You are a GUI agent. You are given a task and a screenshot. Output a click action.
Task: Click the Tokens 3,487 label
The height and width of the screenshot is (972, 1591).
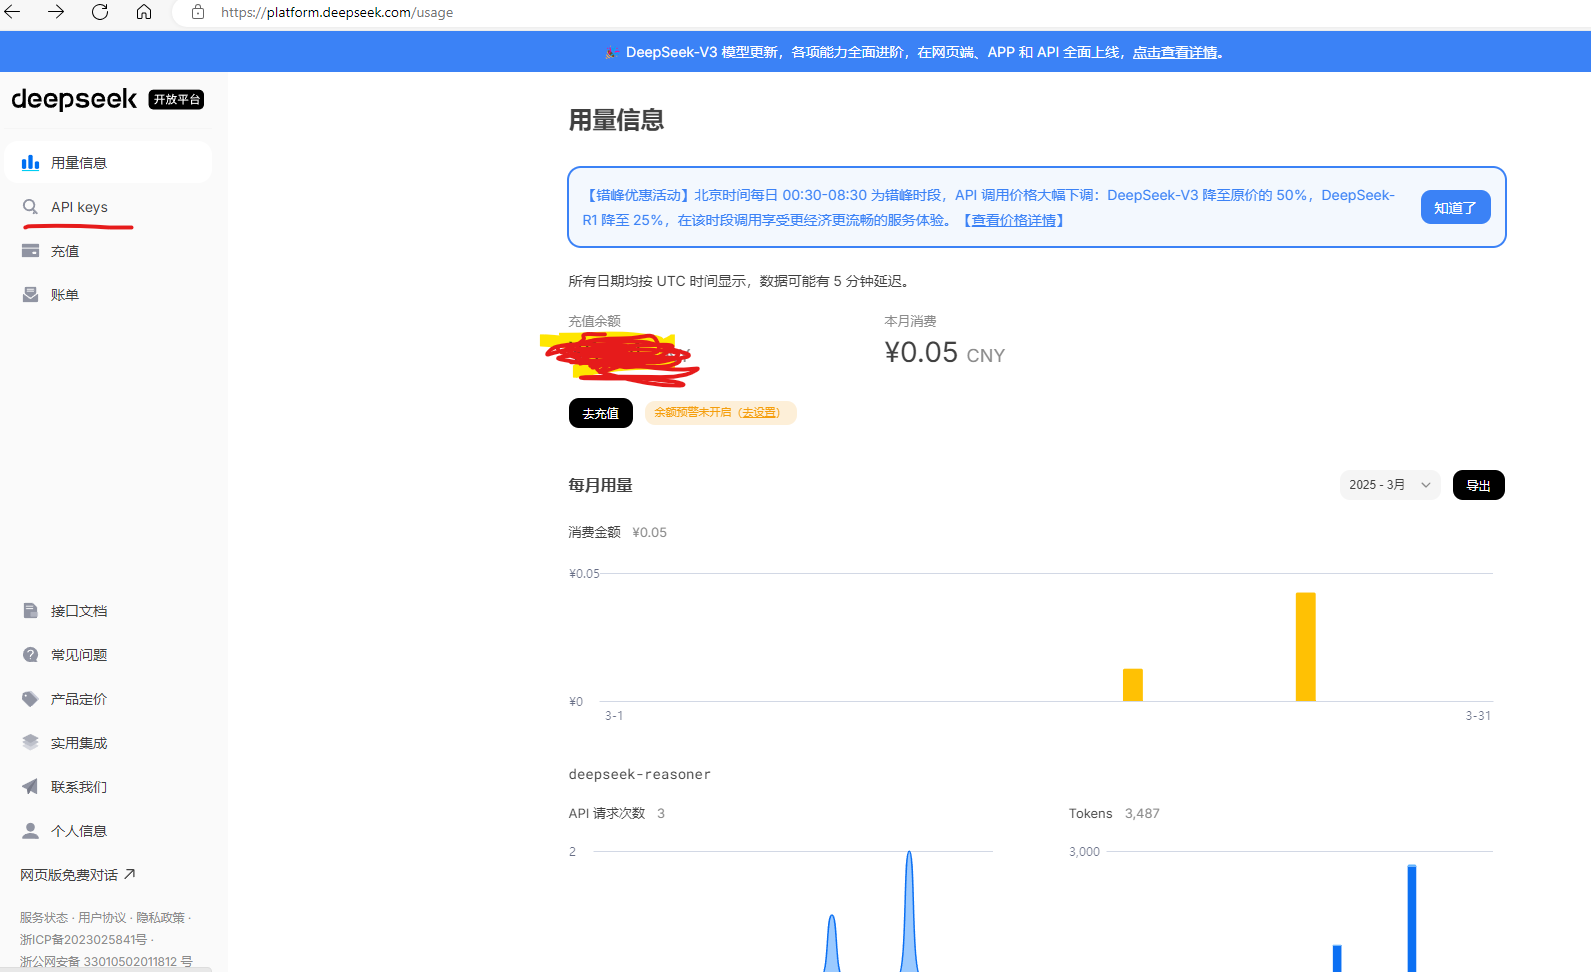tap(1114, 813)
